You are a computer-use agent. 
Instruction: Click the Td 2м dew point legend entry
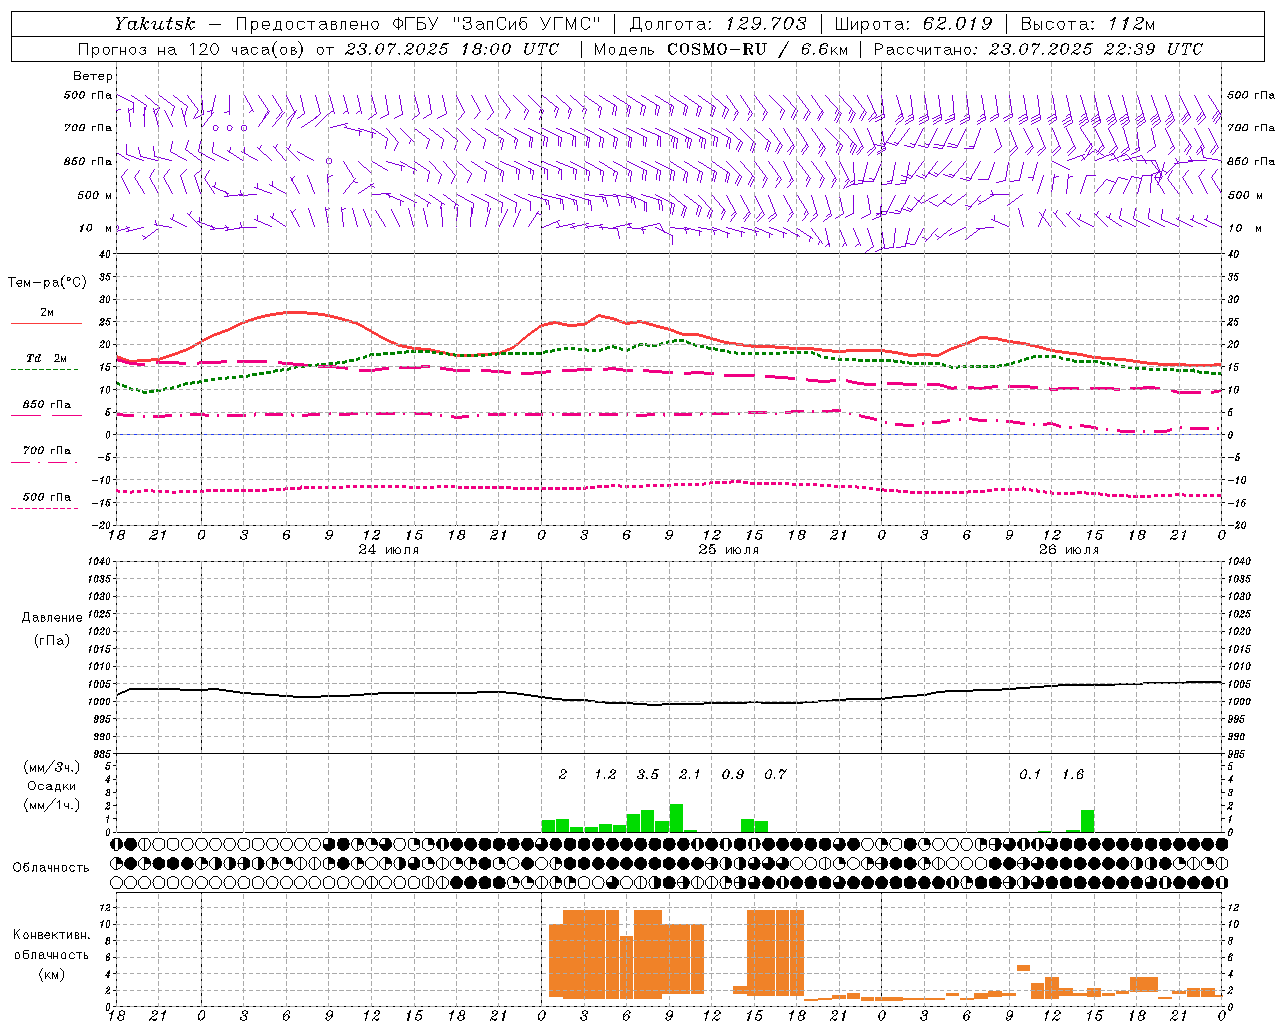[x=47, y=358]
